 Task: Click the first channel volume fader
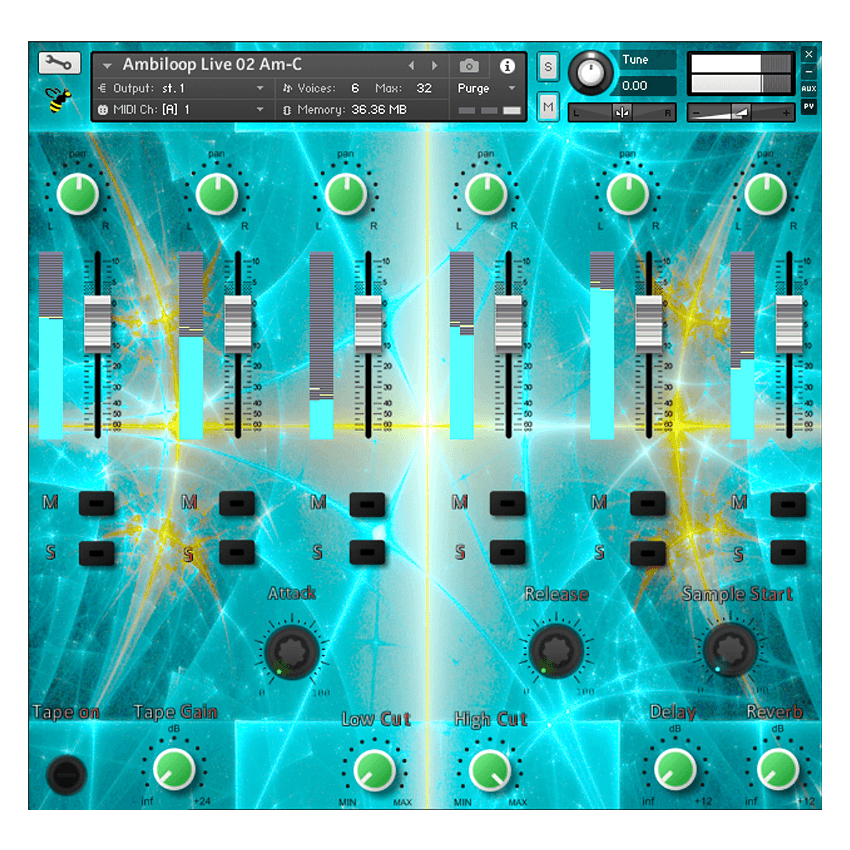coord(97,323)
